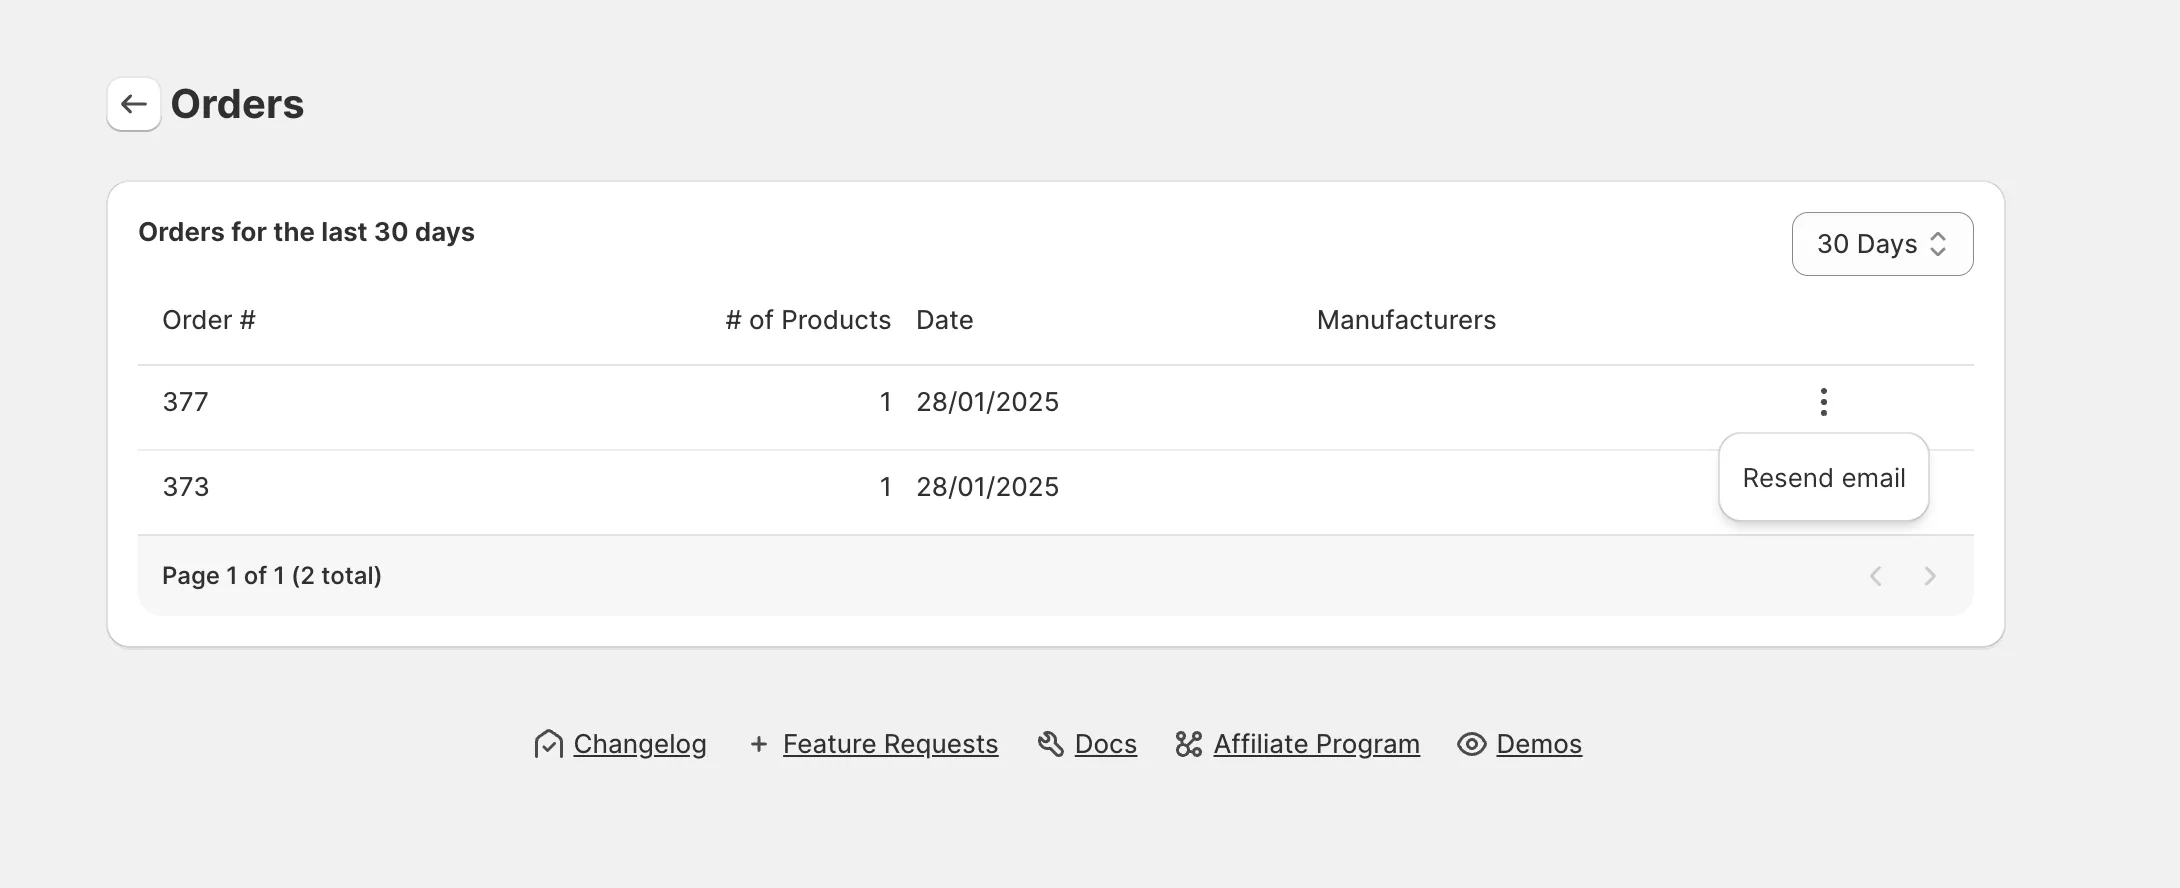This screenshot has width=2180, height=888.
Task: Open the 30 Days time range dropdown
Action: 1882,243
